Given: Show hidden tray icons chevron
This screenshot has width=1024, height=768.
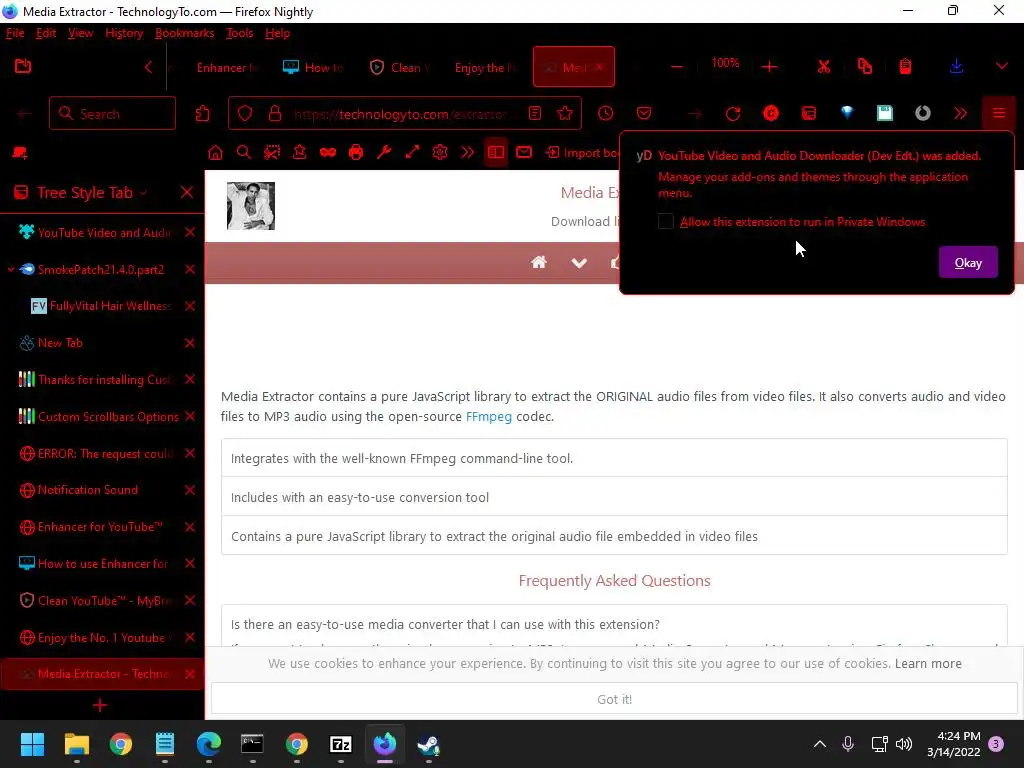Looking at the screenshot, I should point(820,744).
